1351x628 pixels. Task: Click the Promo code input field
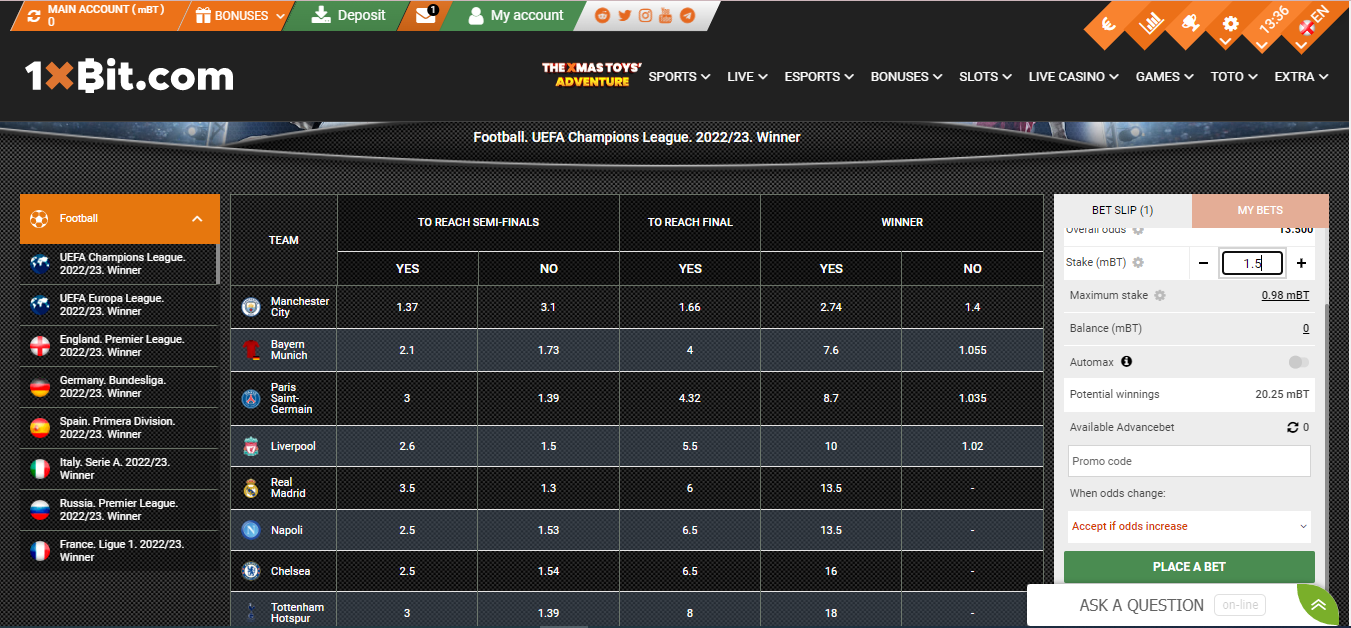[x=1189, y=461]
